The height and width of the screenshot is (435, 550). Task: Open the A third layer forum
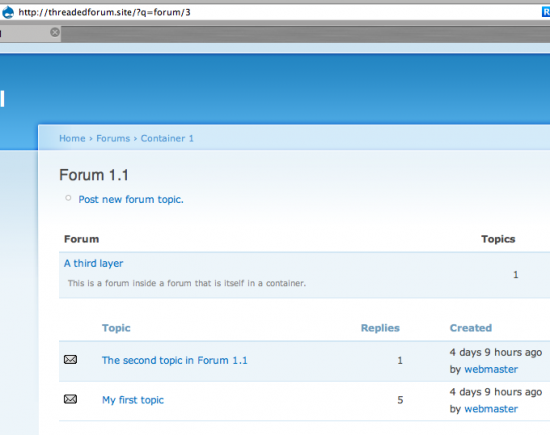click(x=94, y=263)
